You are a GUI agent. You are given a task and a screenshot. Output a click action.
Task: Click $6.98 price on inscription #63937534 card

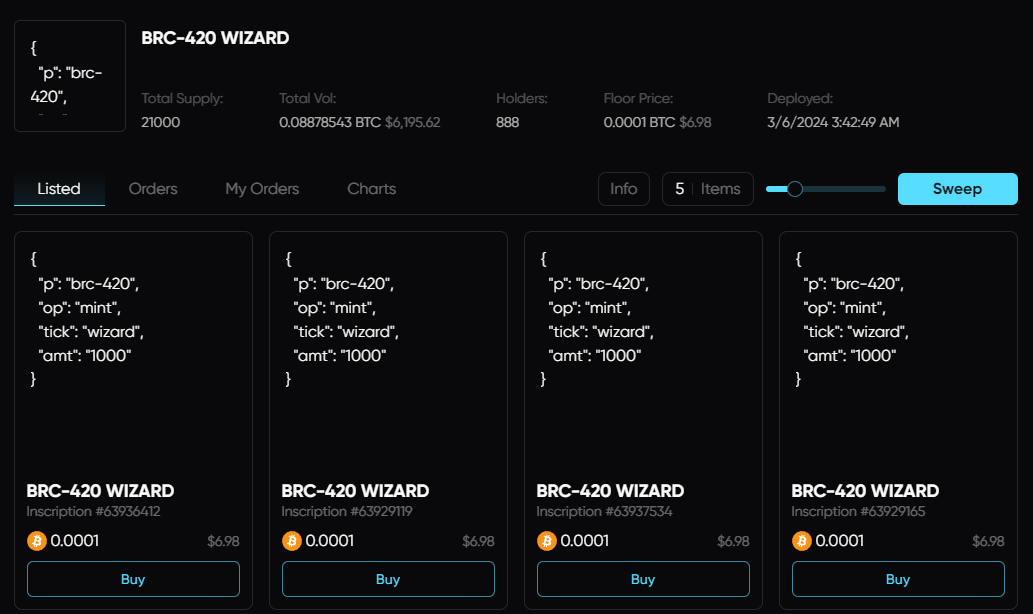[x=733, y=542]
